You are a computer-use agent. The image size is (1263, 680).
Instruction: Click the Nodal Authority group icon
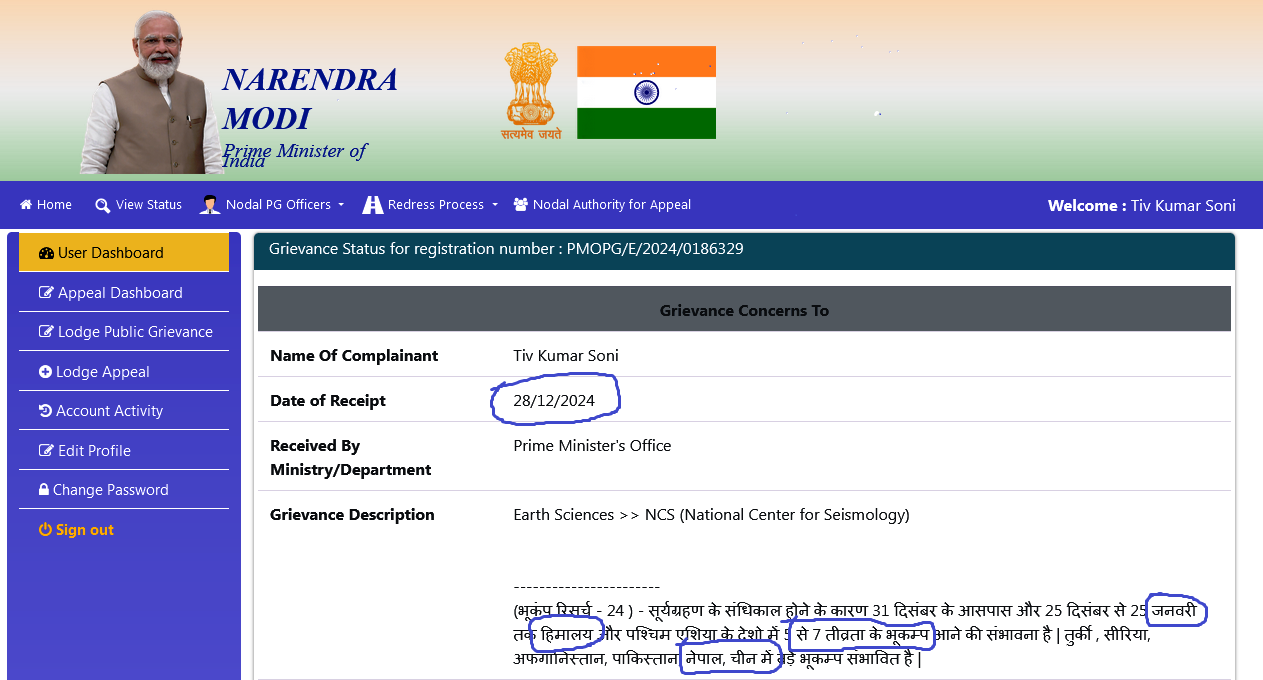click(x=520, y=205)
